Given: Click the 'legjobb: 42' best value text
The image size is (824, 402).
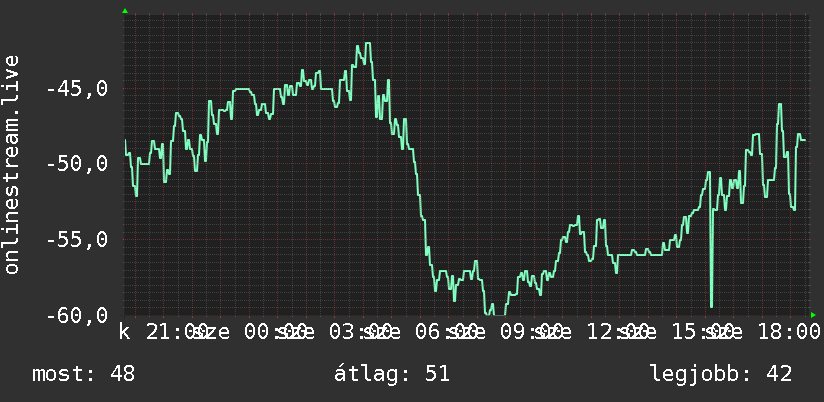Looking at the screenshot, I should (721, 374).
